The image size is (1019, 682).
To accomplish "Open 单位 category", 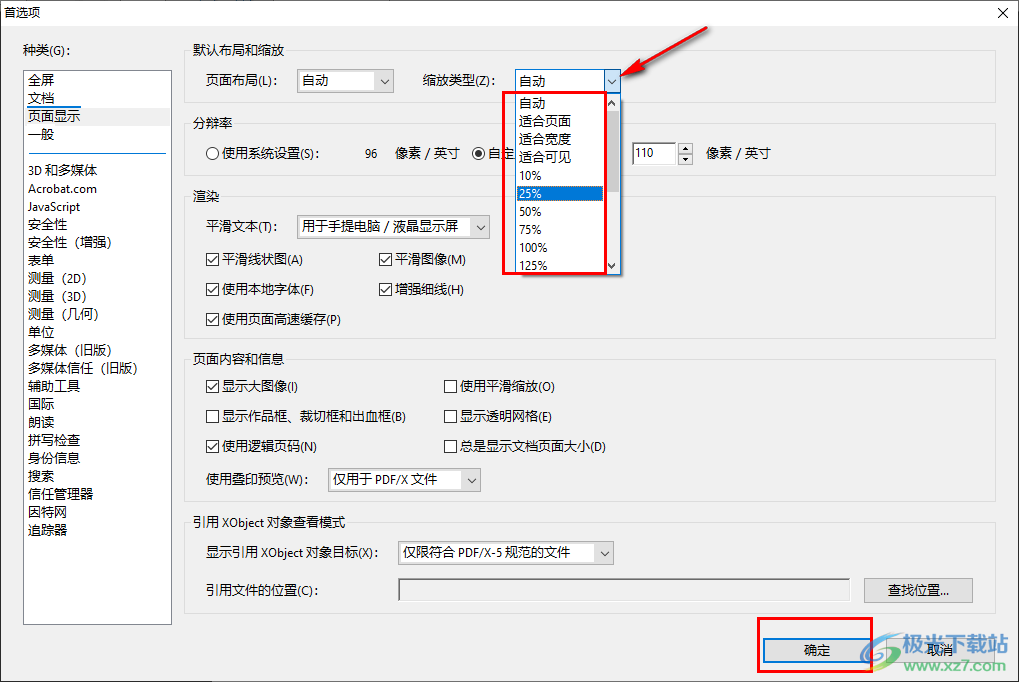I will point(41,332).
